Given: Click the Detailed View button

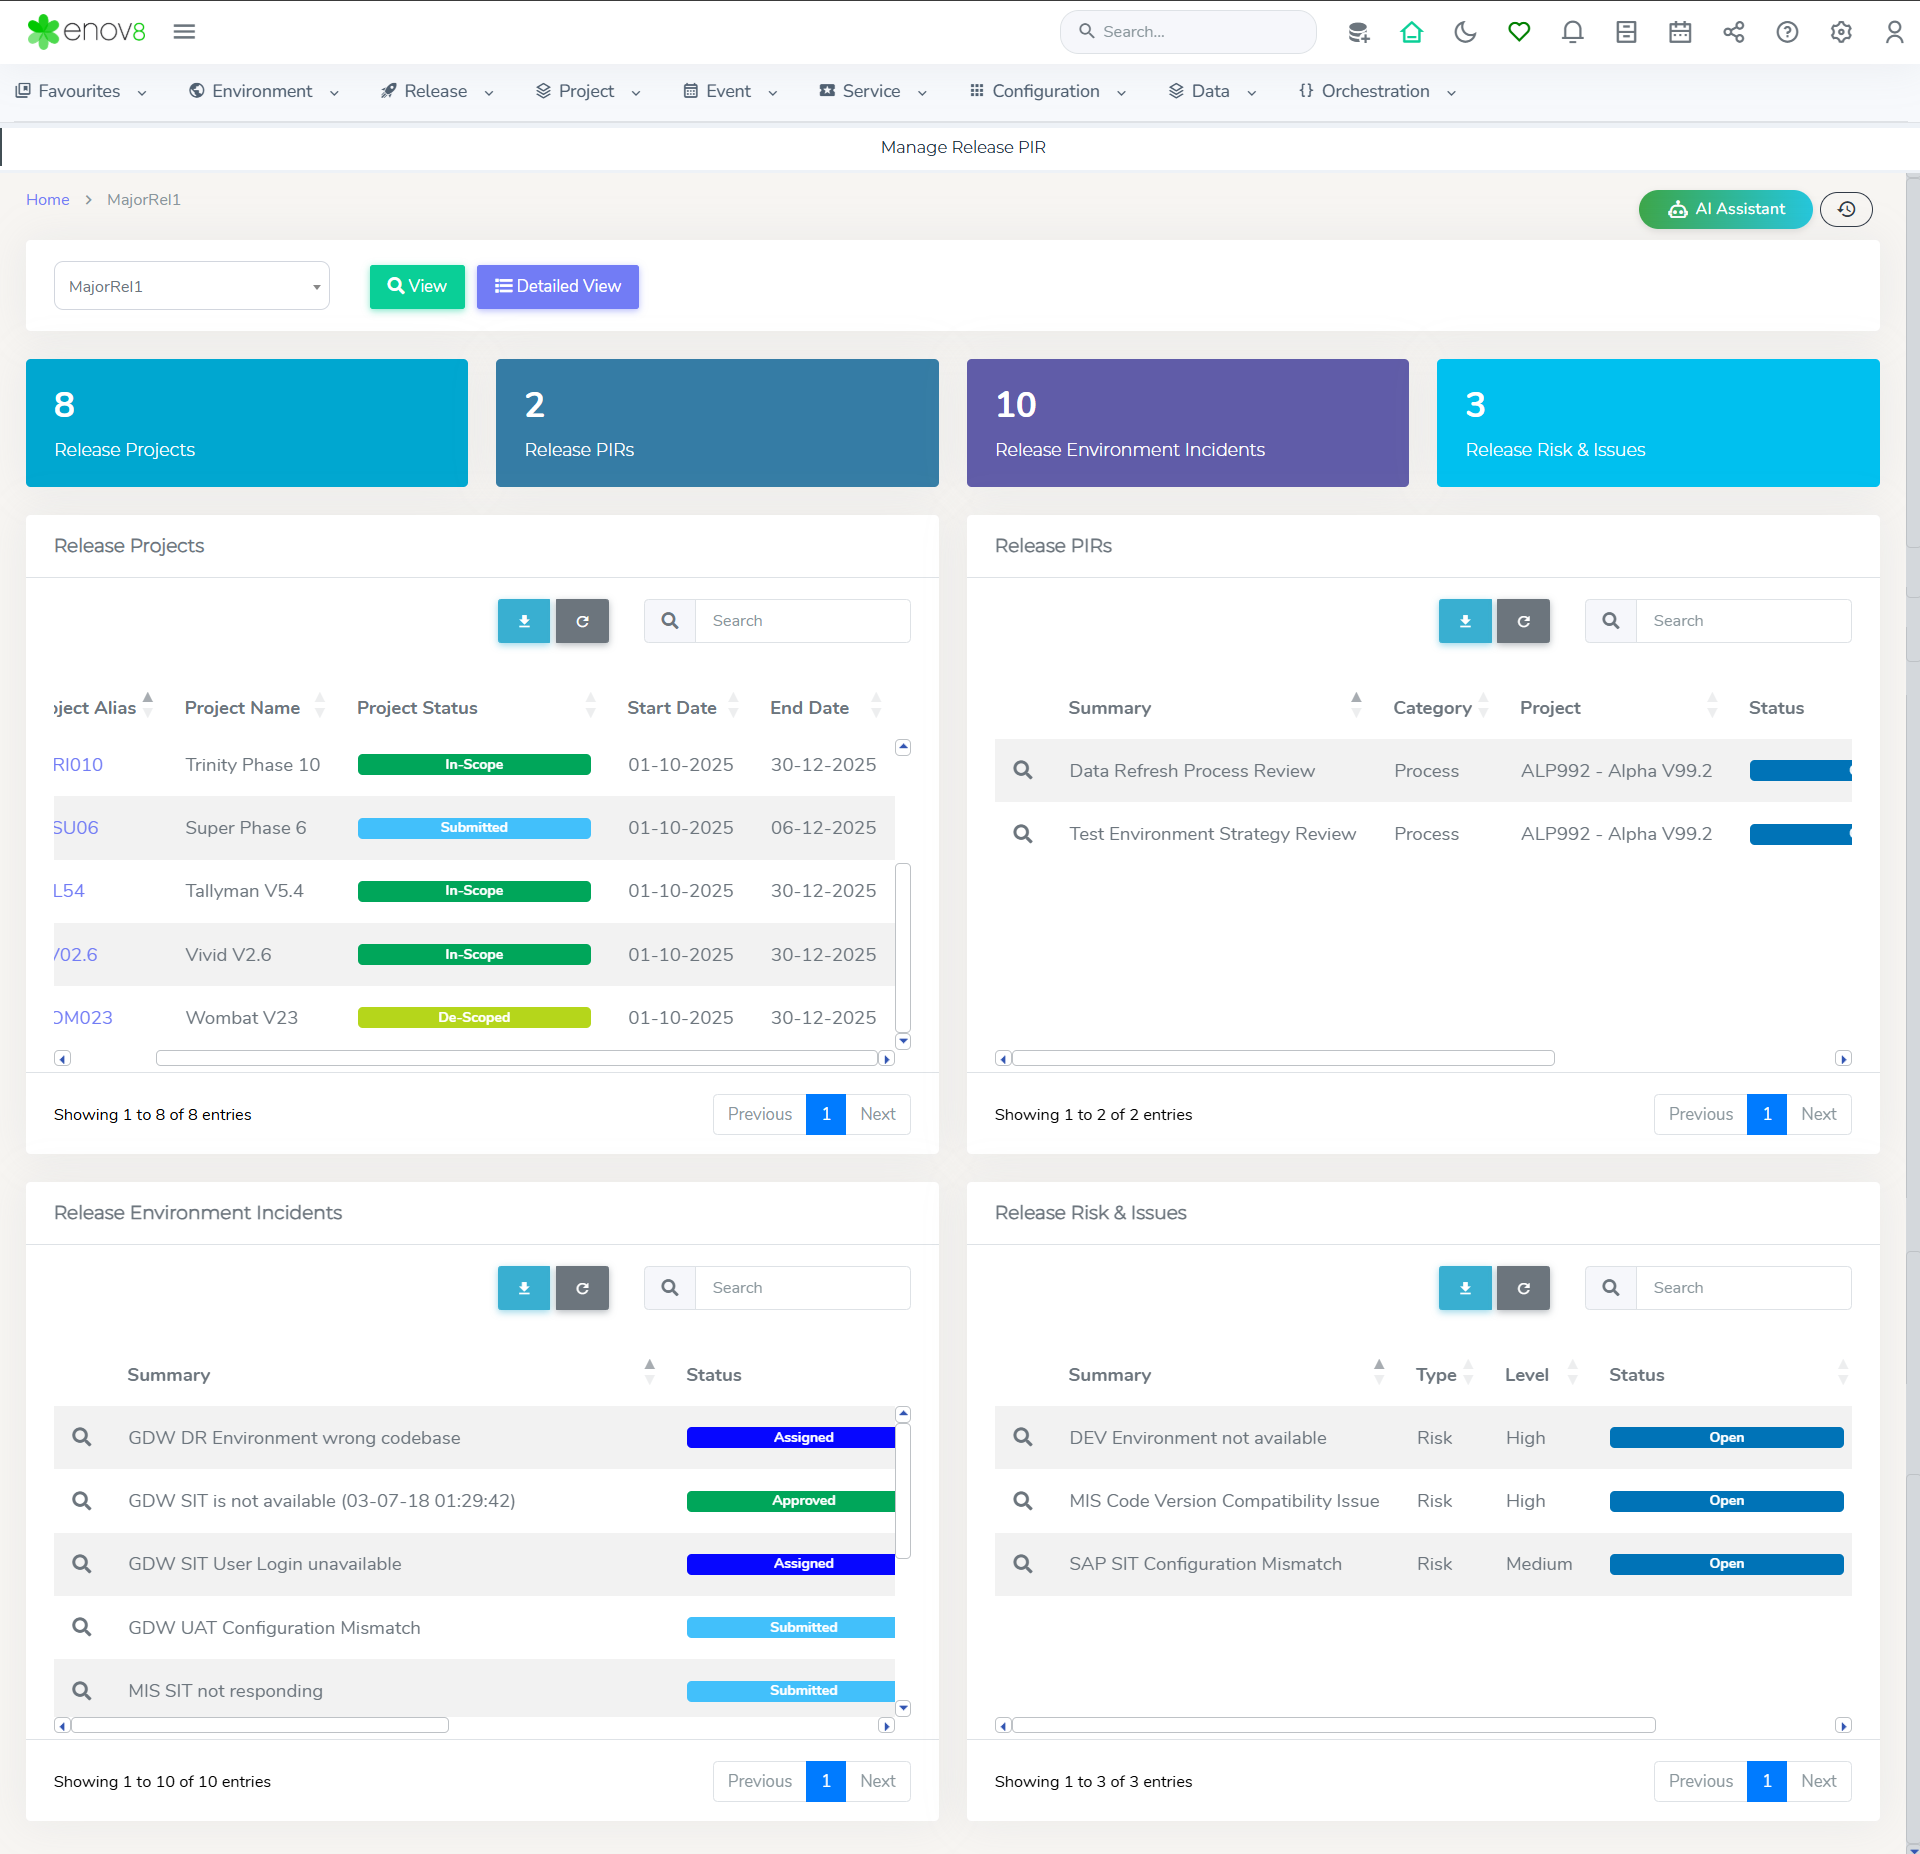Looking at the screenshot, I should pyautogui.click(x=557, y=286).
